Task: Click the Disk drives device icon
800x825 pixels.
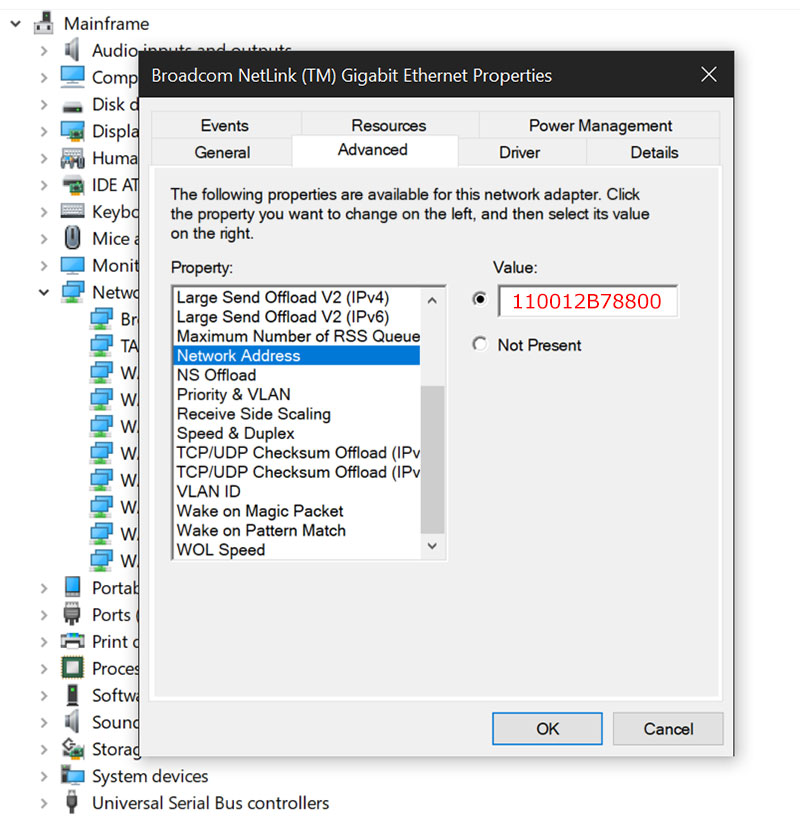Action: pyautogui.click(x=72, y=104)
